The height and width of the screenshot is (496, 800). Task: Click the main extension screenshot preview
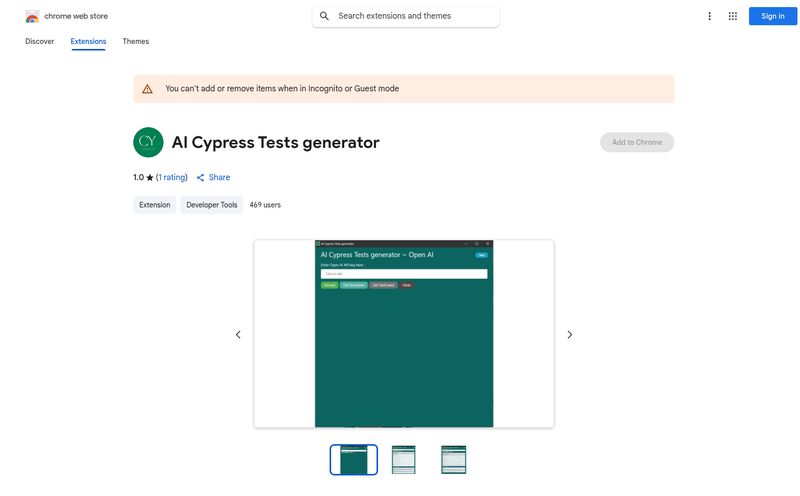pos(404,334)
